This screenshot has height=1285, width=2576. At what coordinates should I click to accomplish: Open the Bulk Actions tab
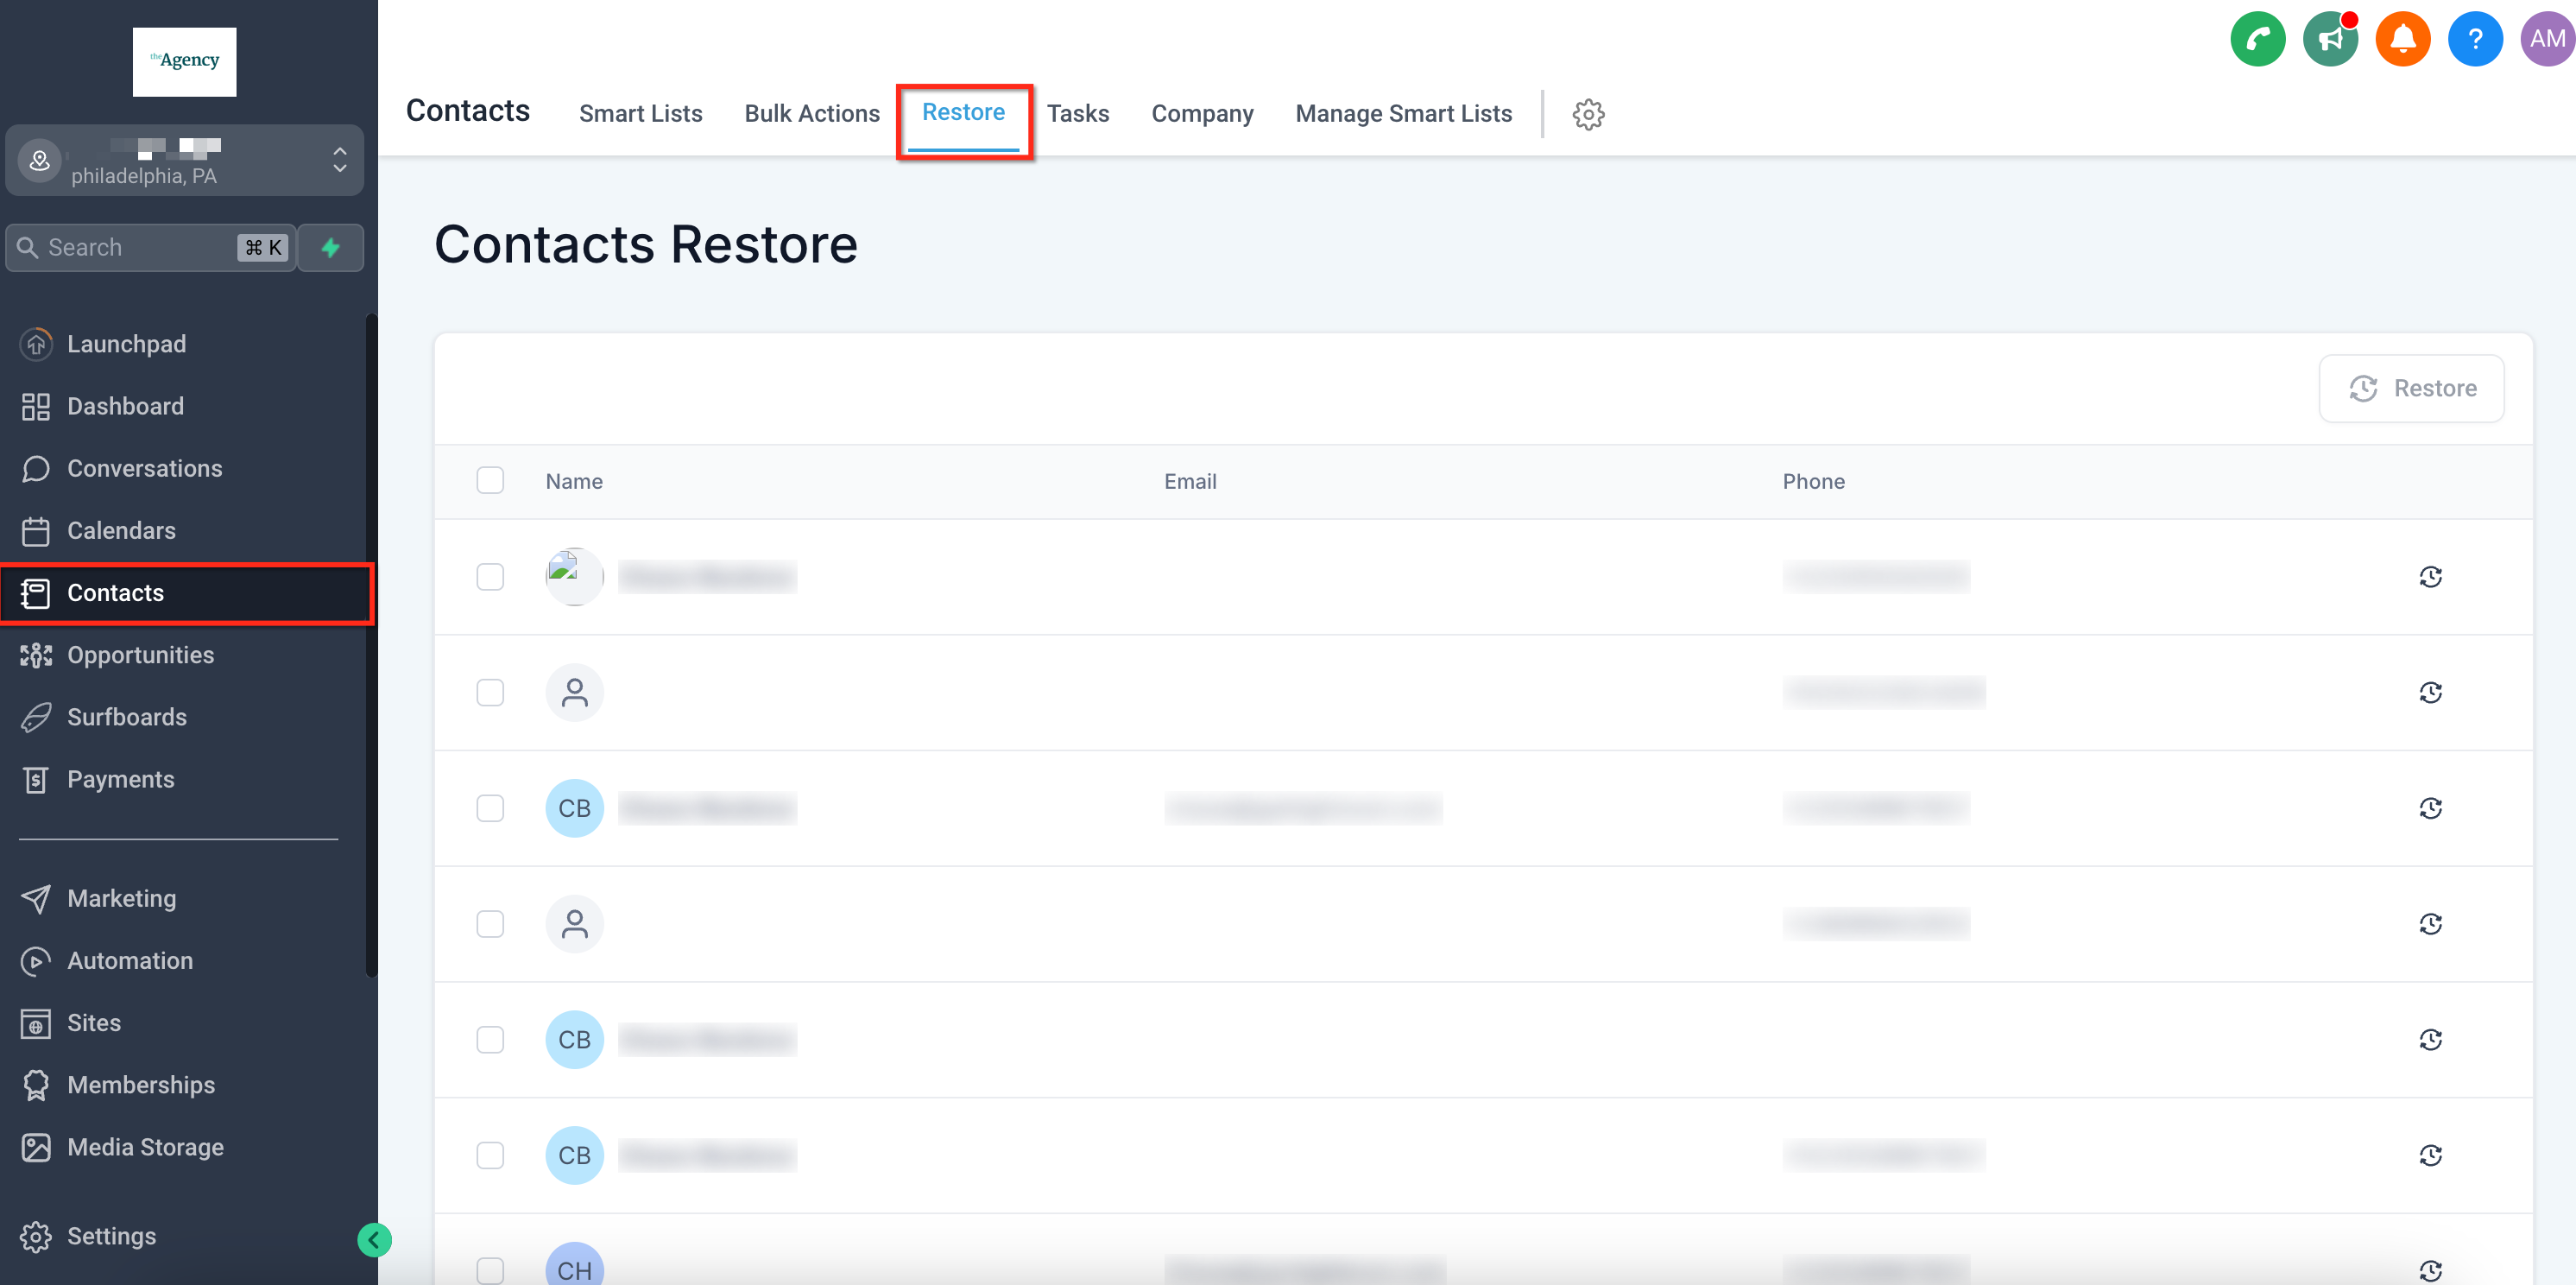(x=811, y=114)
